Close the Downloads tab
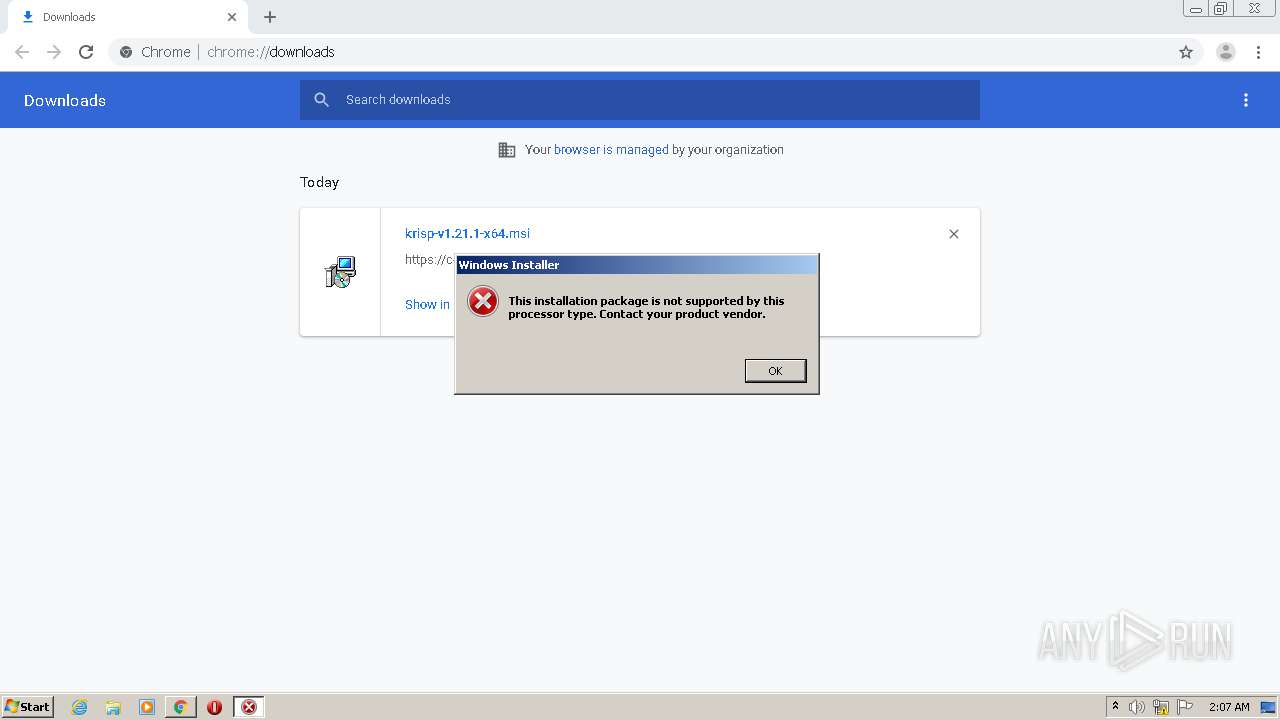Screen dimensions: 1280x720 click(232, 17)
